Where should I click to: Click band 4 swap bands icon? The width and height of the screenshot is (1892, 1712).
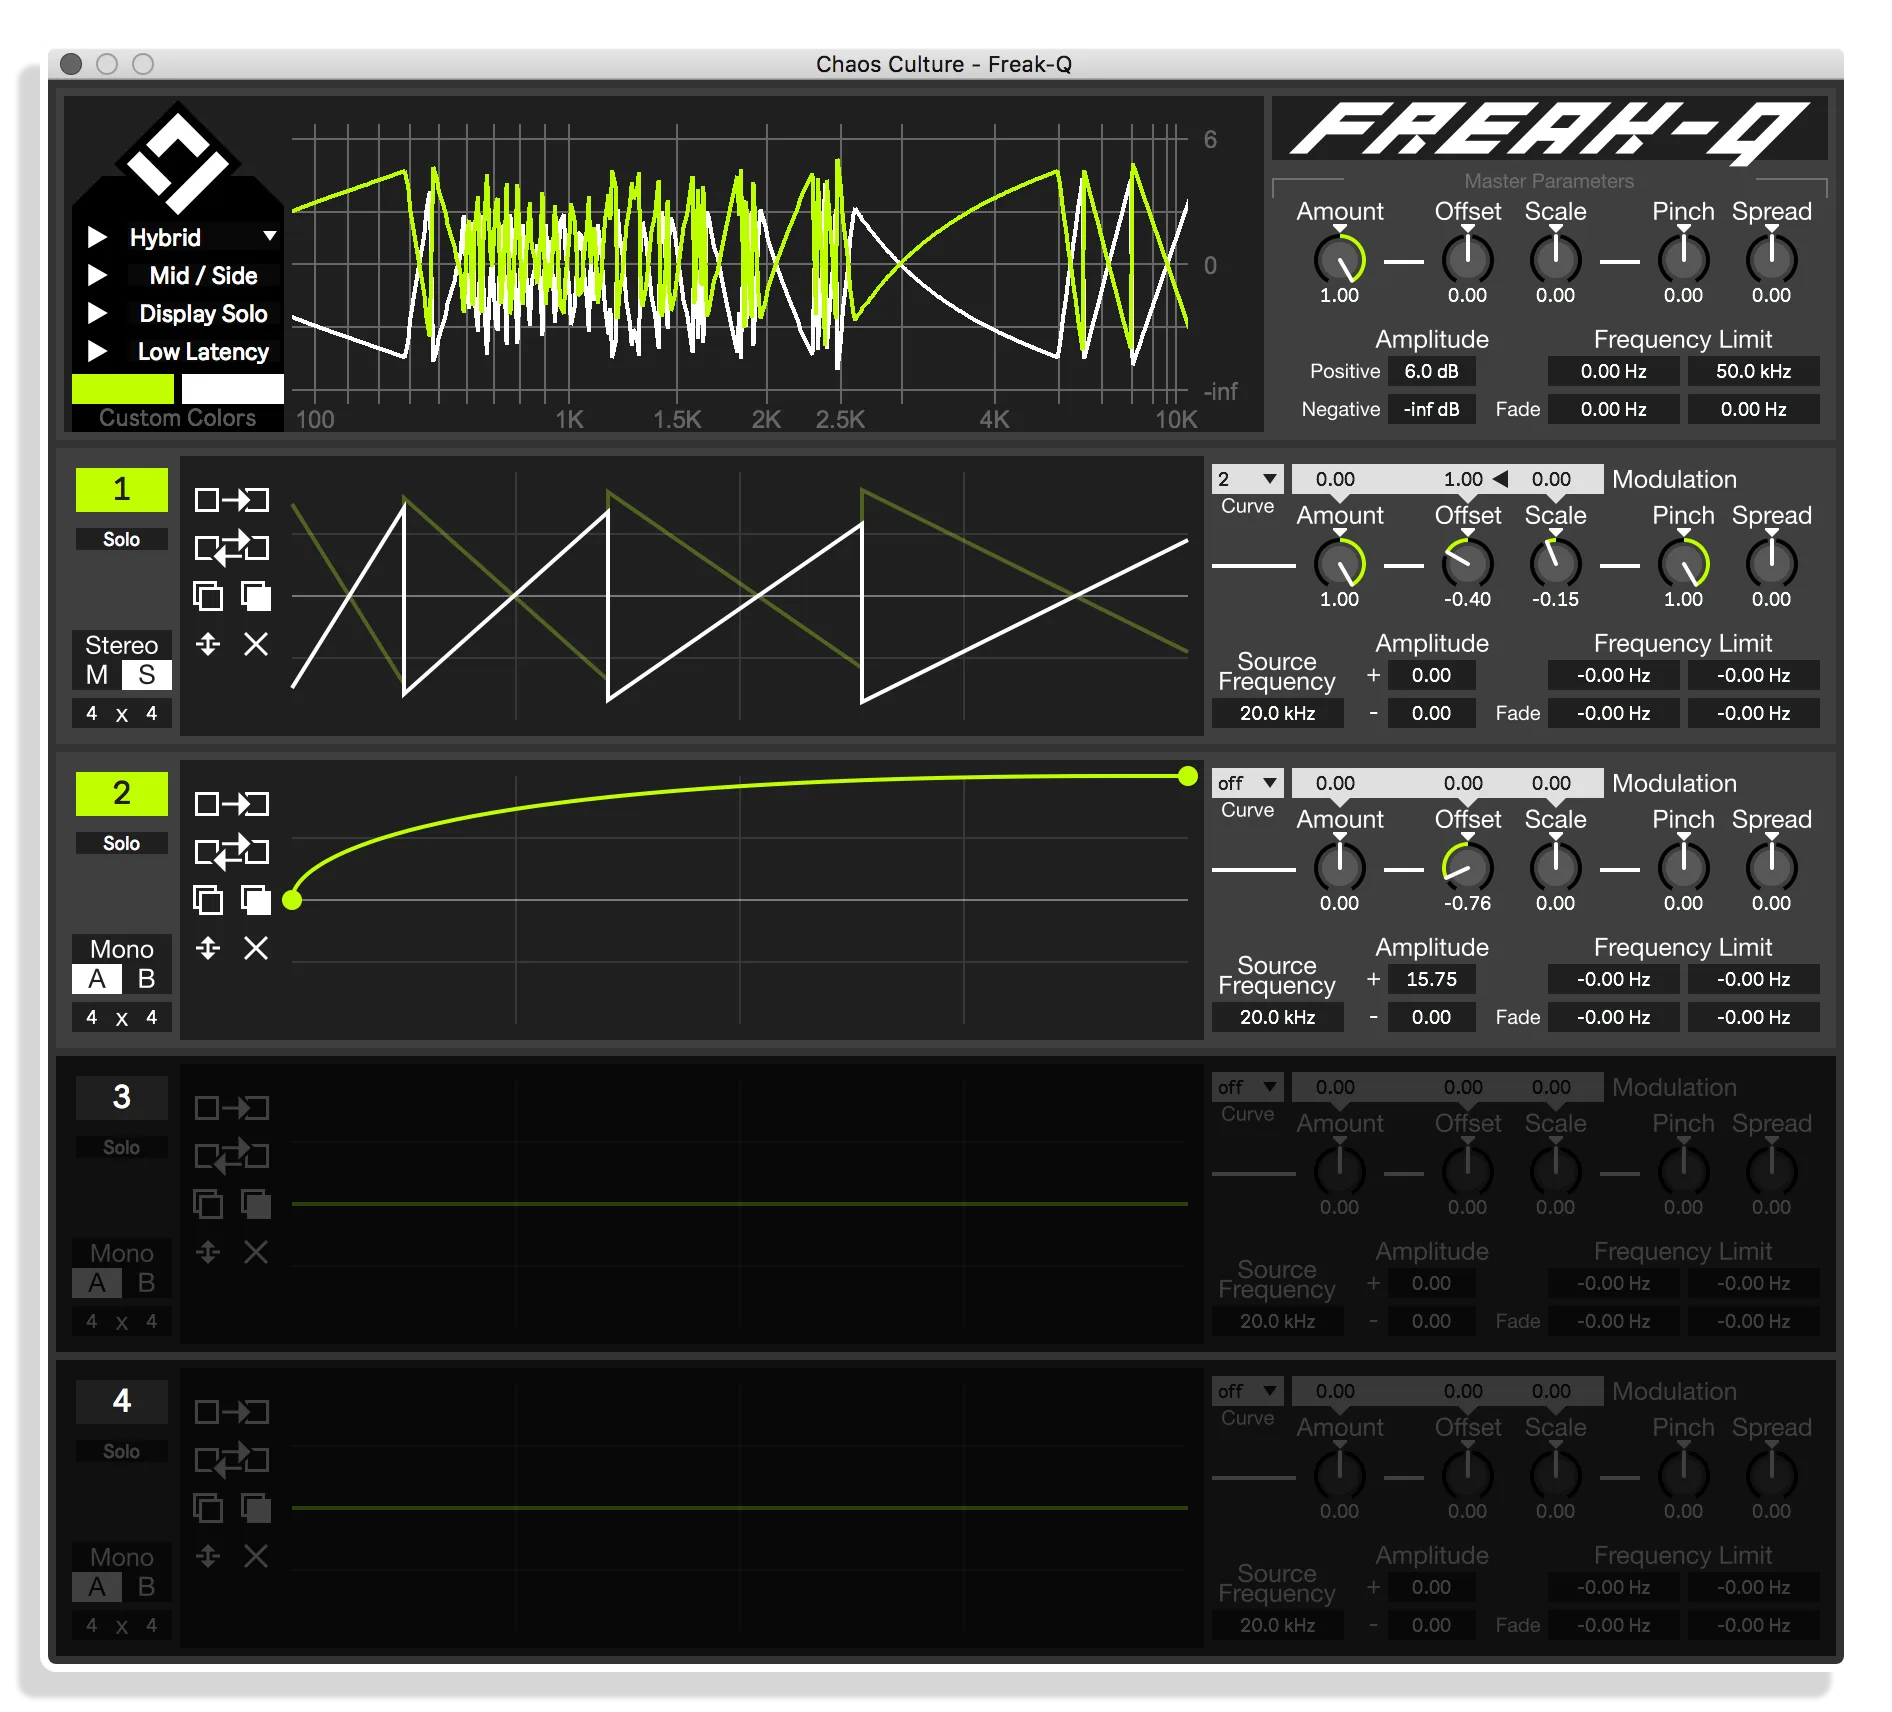[x=231, y=1459]
